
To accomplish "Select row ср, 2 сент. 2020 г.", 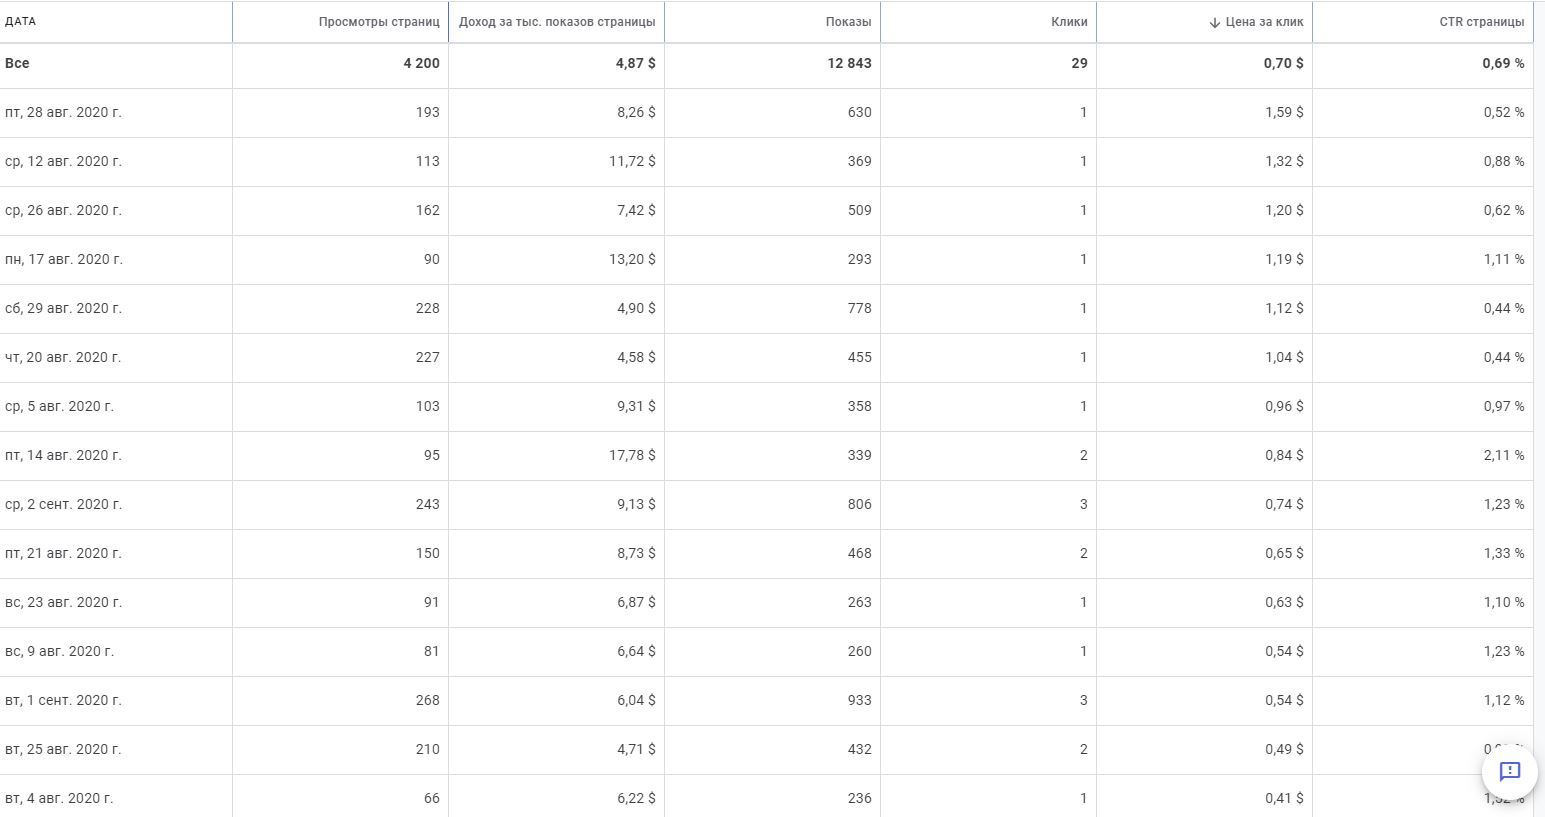I will 63,504.
